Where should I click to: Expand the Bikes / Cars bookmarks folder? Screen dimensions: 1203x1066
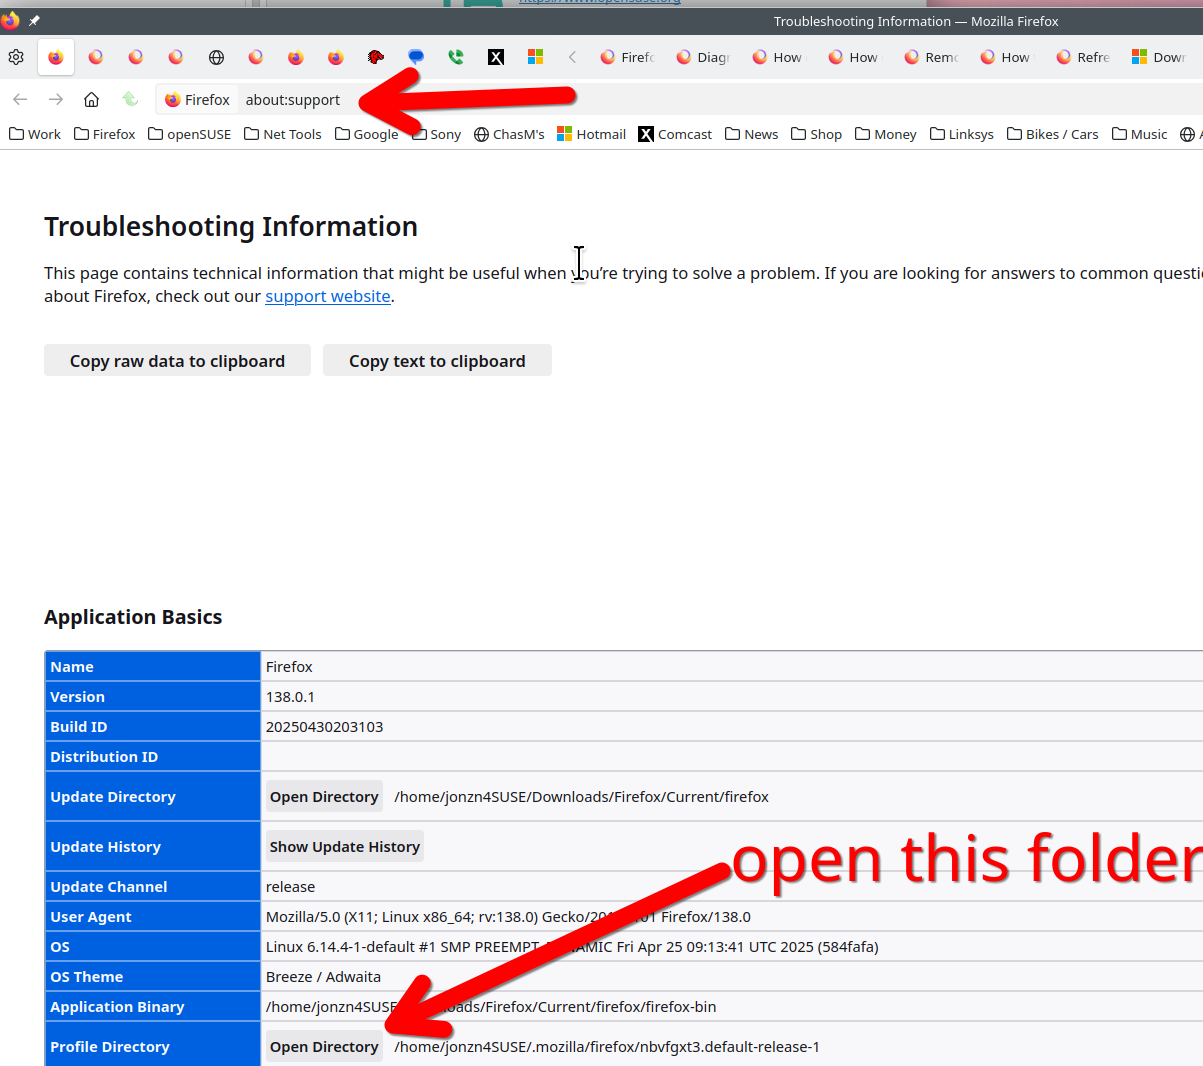tap(1052, 134)
